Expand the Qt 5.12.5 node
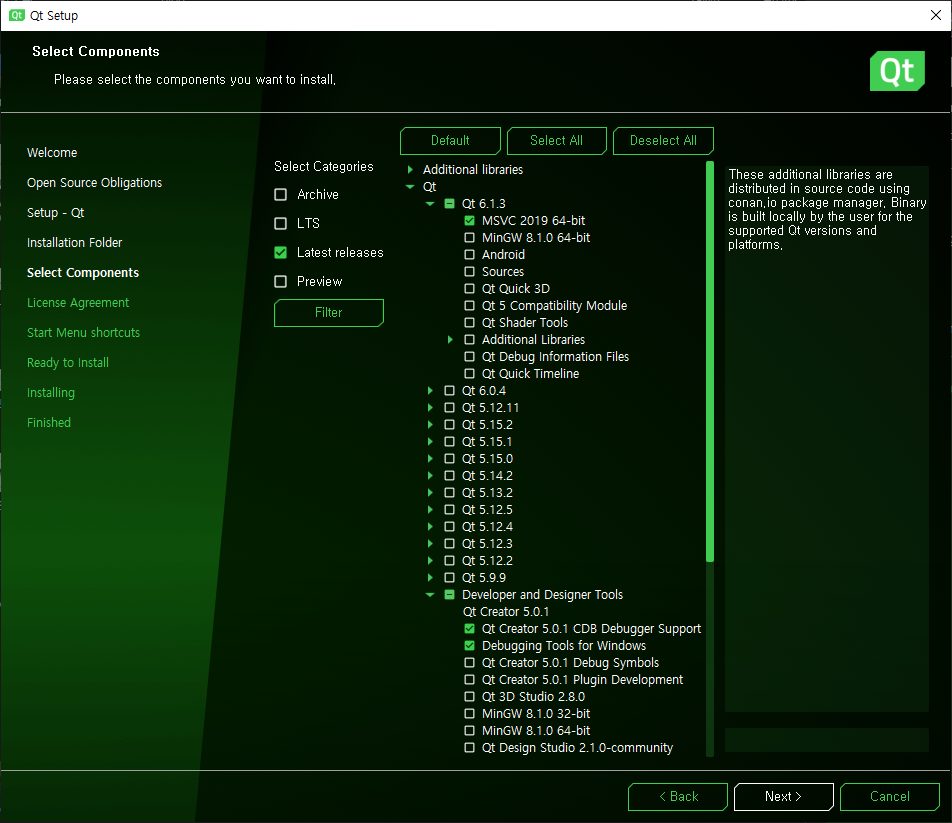 tap(430, 509)
